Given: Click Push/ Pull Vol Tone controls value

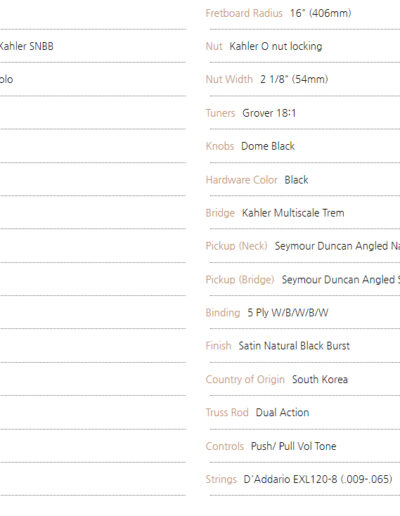Looking at the screenshot, I should click(293, 446).
